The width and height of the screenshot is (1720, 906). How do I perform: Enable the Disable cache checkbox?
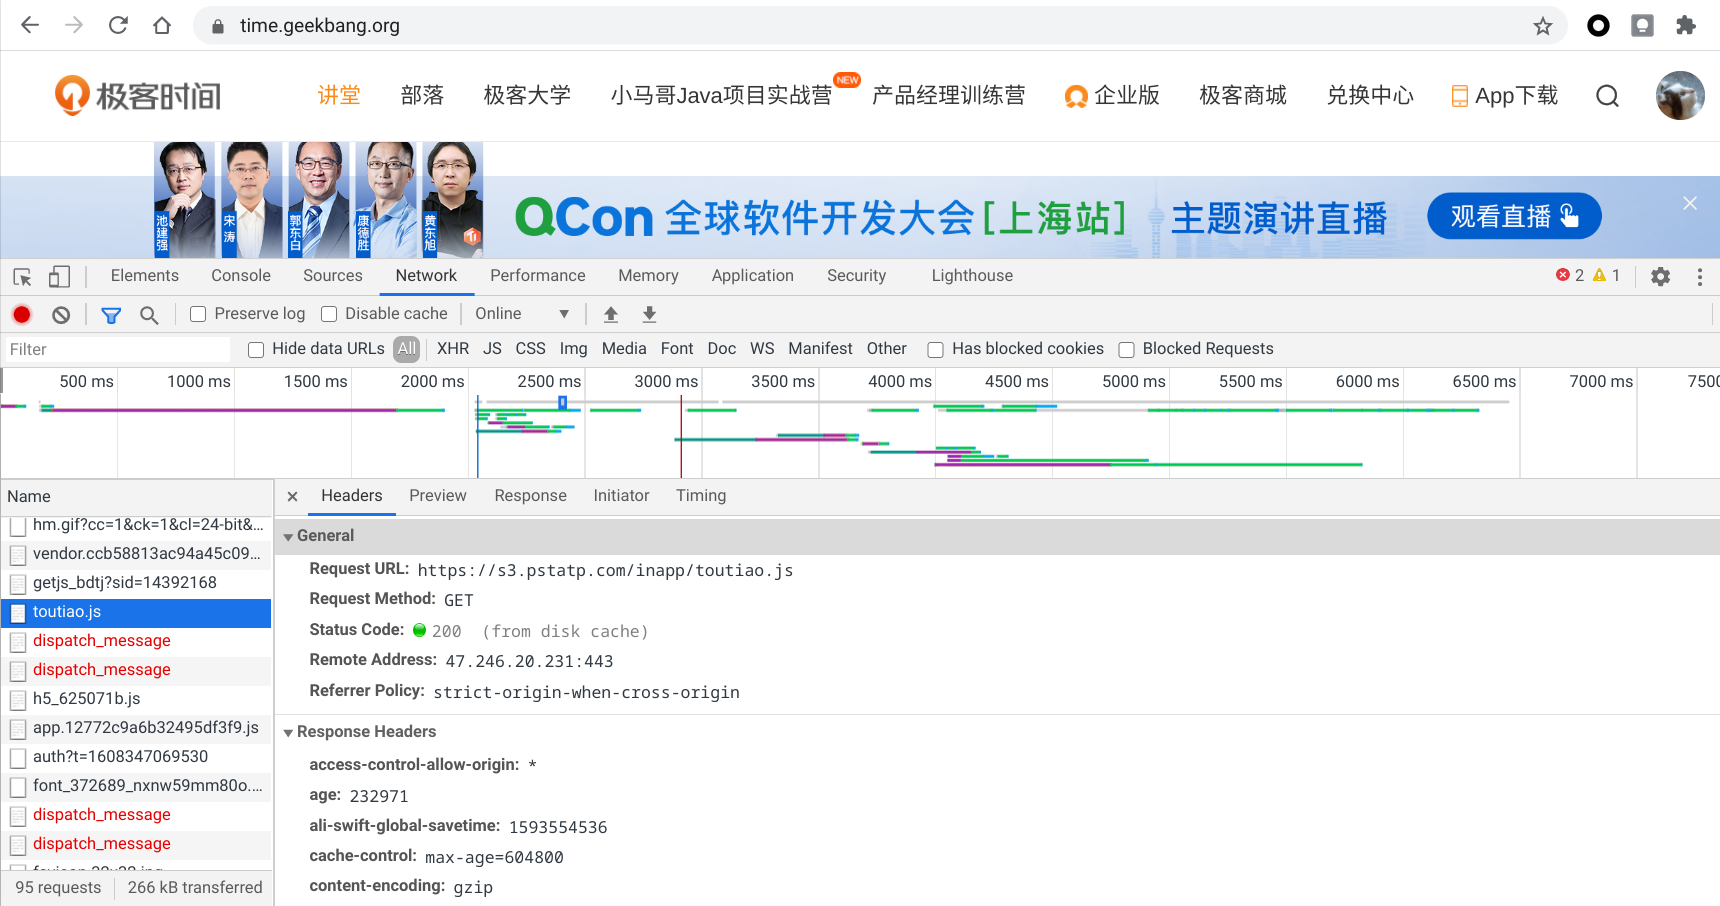click(329, 314)
